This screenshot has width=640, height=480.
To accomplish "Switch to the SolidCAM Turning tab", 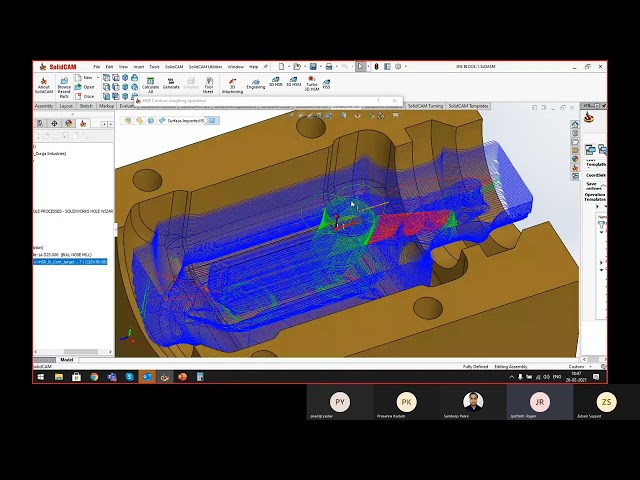I will click(425, 106).
